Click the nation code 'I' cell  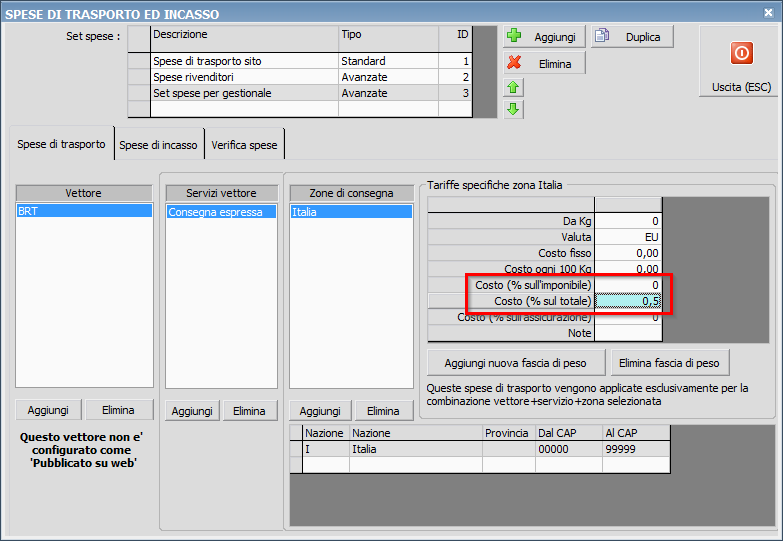coord(326,449)
